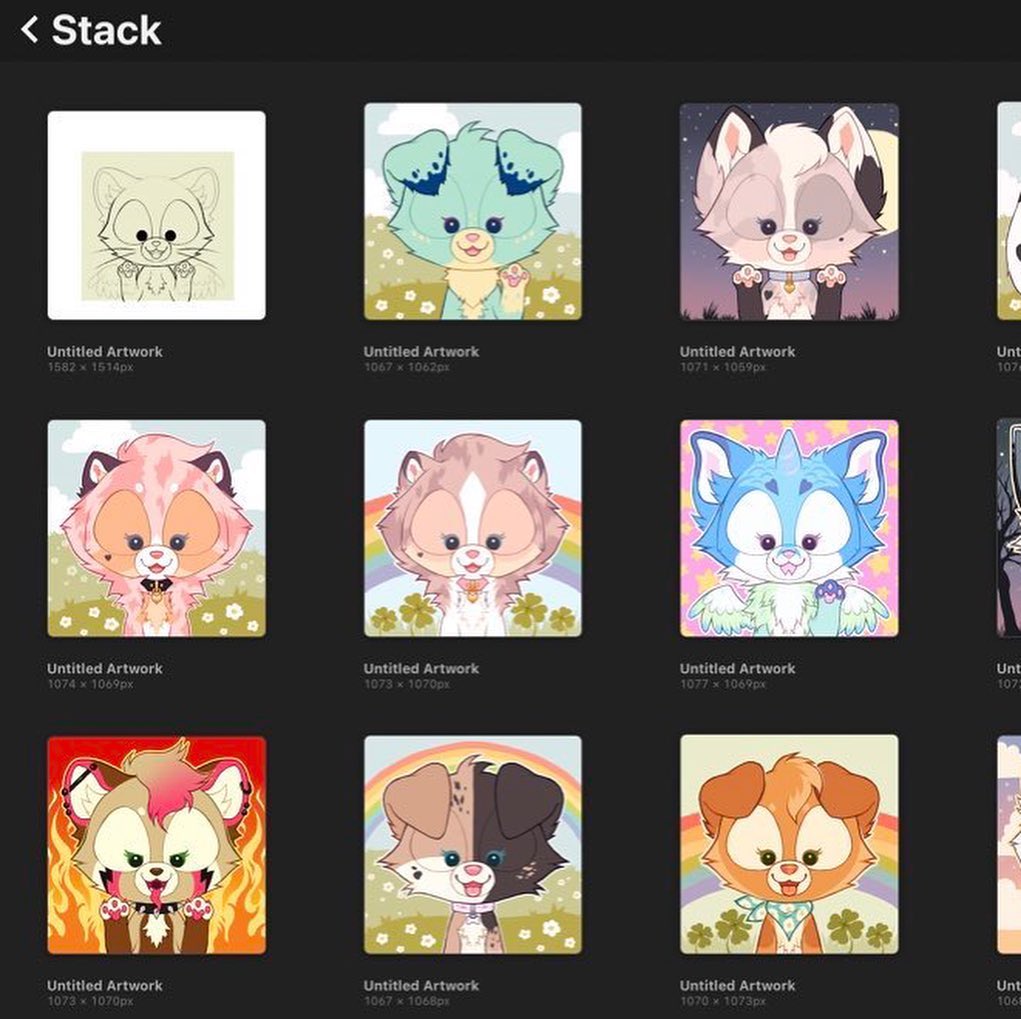Open the tan puppy with white blaze artwork
The height and width of the screenshot is (1019, 1021).
(x=472, y=528)
